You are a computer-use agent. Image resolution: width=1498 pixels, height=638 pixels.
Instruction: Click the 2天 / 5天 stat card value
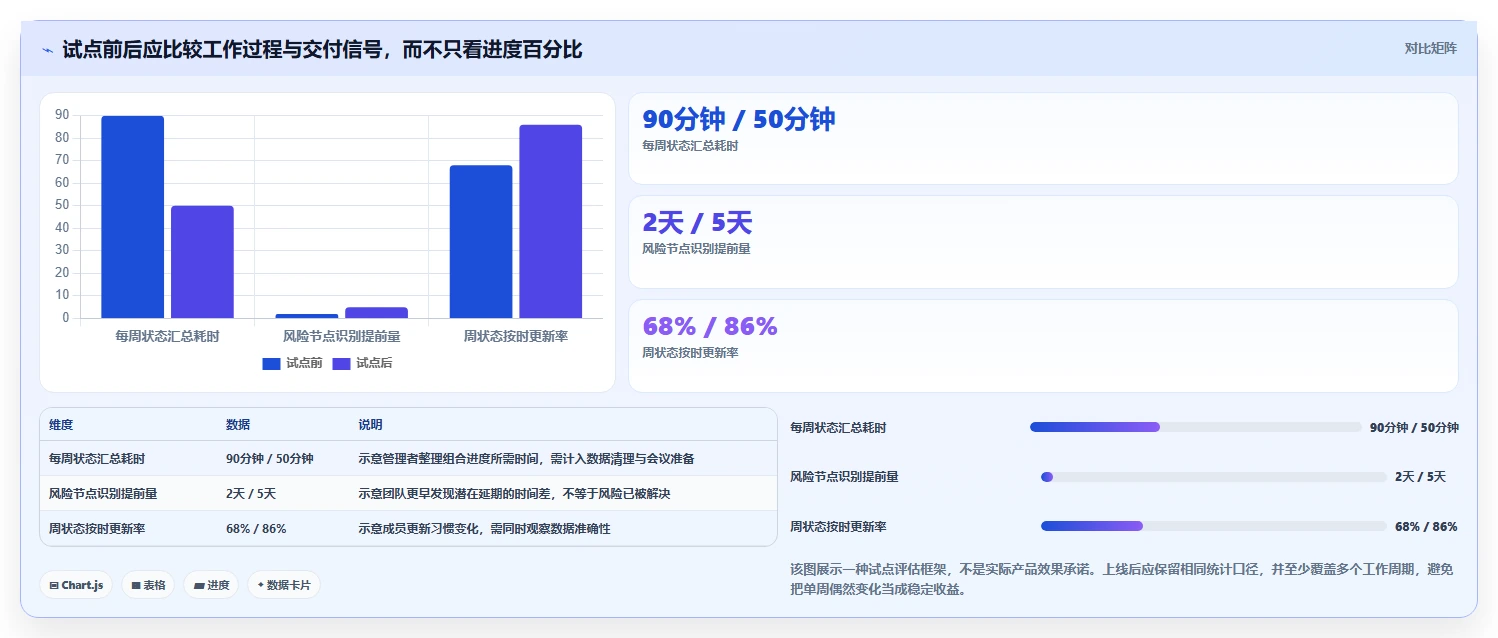[697, 223]
